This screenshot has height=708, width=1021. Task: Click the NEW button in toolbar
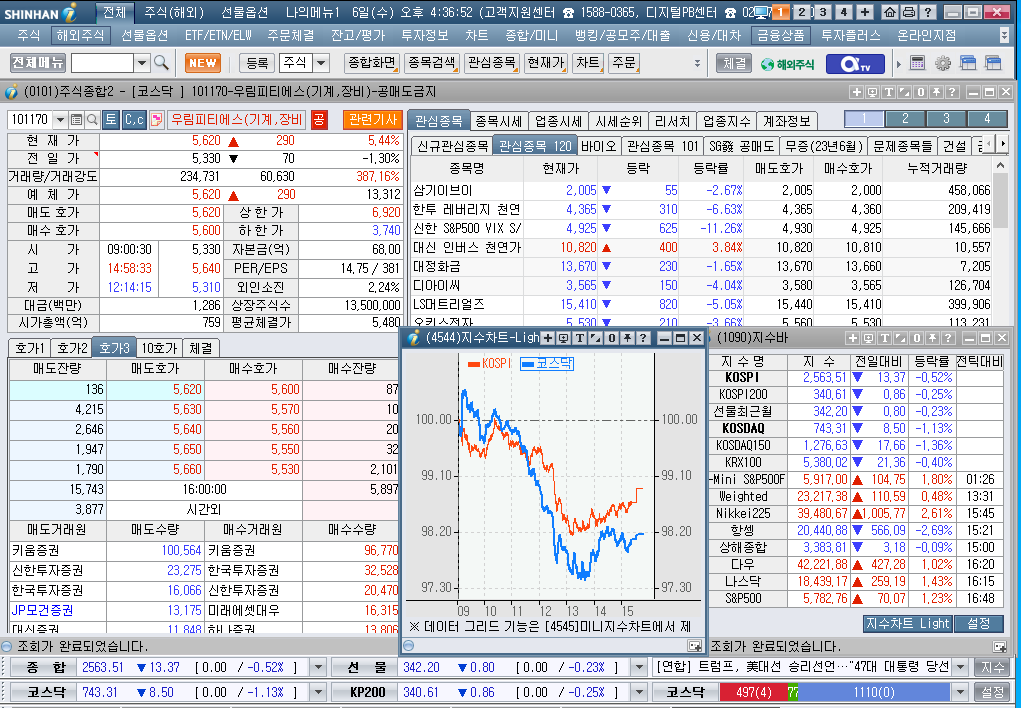click(x=203, y=63)
